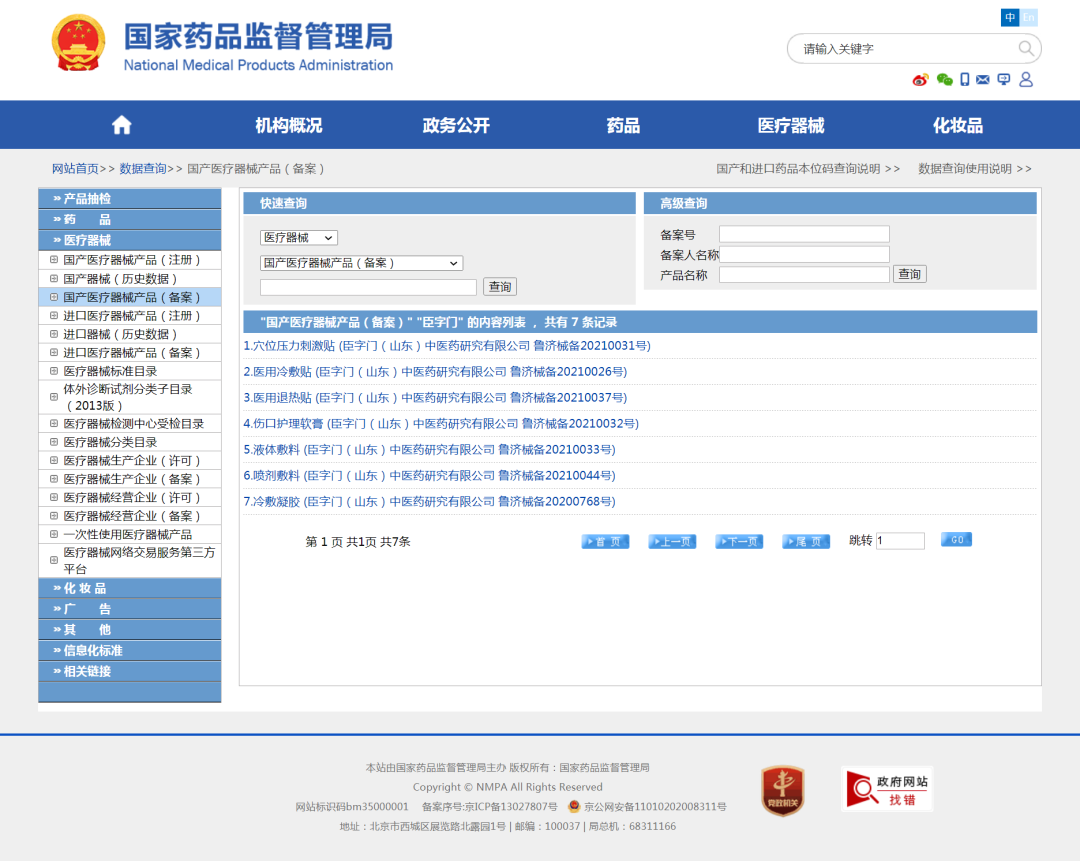
Task: Click the user account icon
Action: pos(1026,80)
